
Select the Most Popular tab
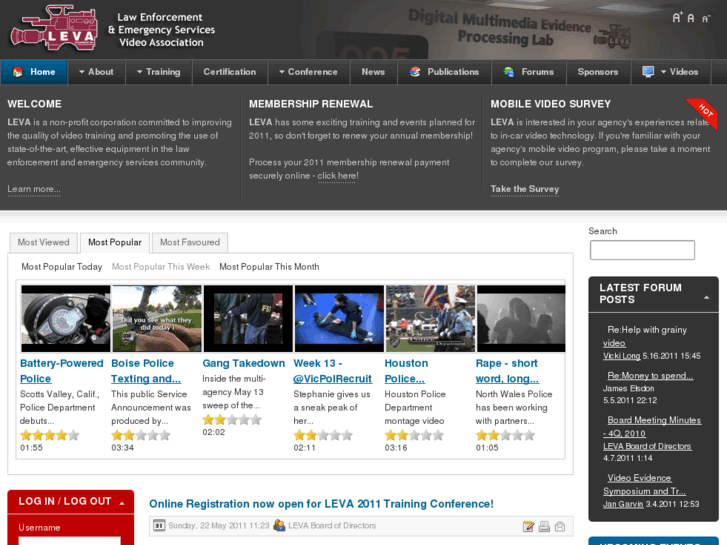coord(115,243)
